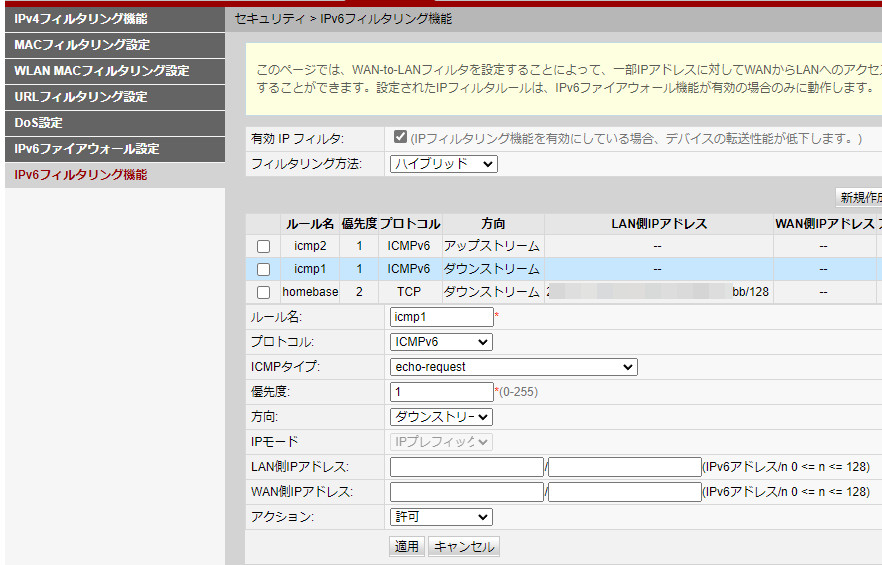Open IPv6ファイアウォール設定 menu item

tap(115, 149)
